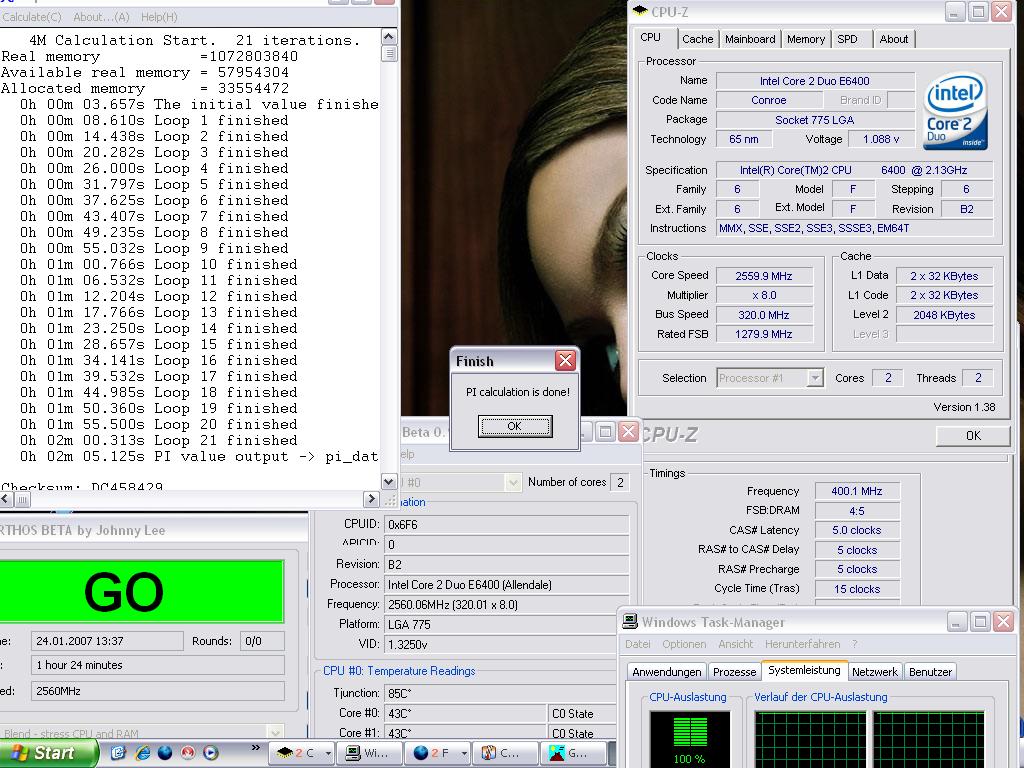
Task: Switch to the SPD tab in CPU-Z
Action: point(848,39)
